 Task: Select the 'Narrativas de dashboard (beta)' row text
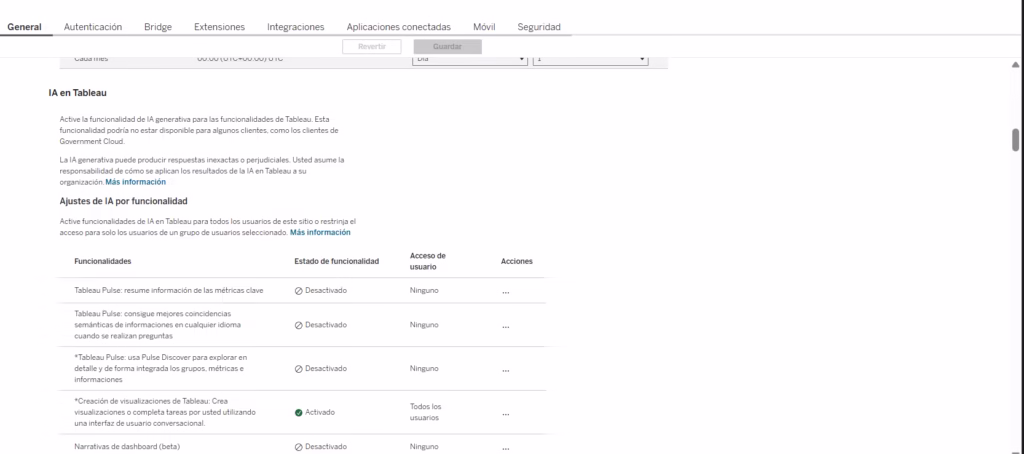pos(127,447)
